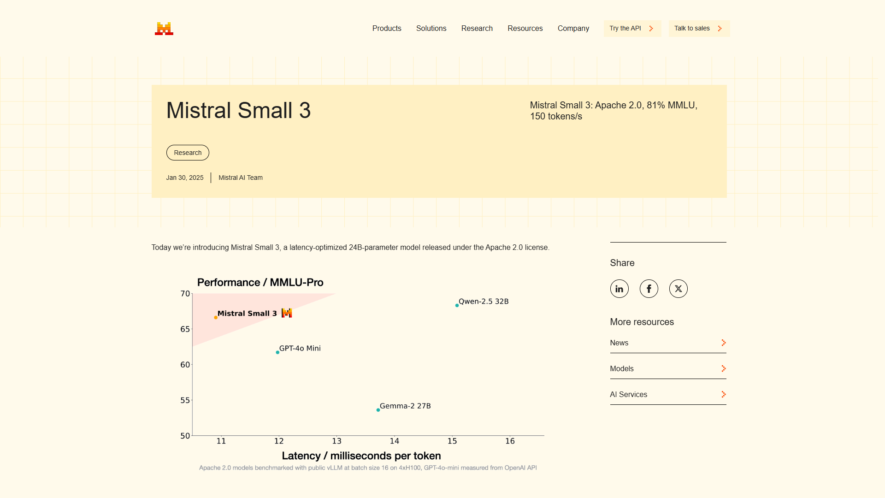
Task: Click the Talk to sales button
Action: (x=699, y=28)
